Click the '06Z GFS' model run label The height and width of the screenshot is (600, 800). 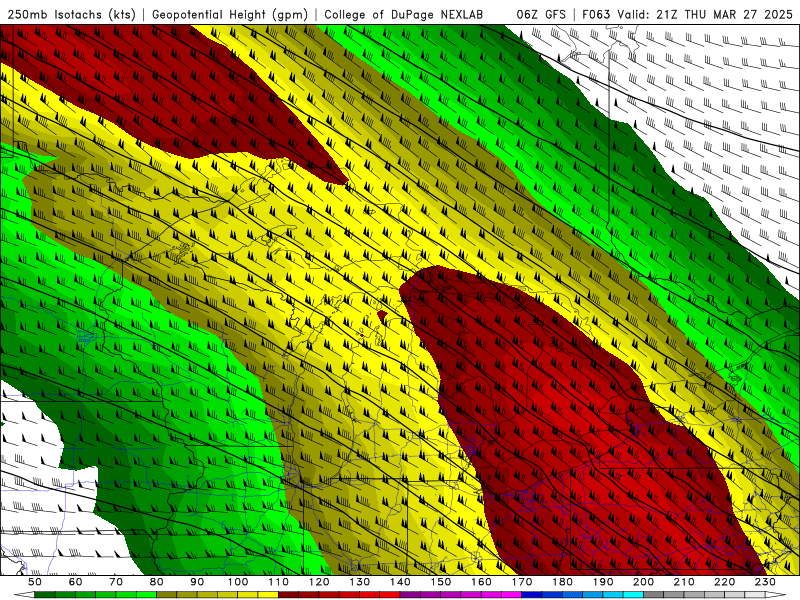pos(541,15)
